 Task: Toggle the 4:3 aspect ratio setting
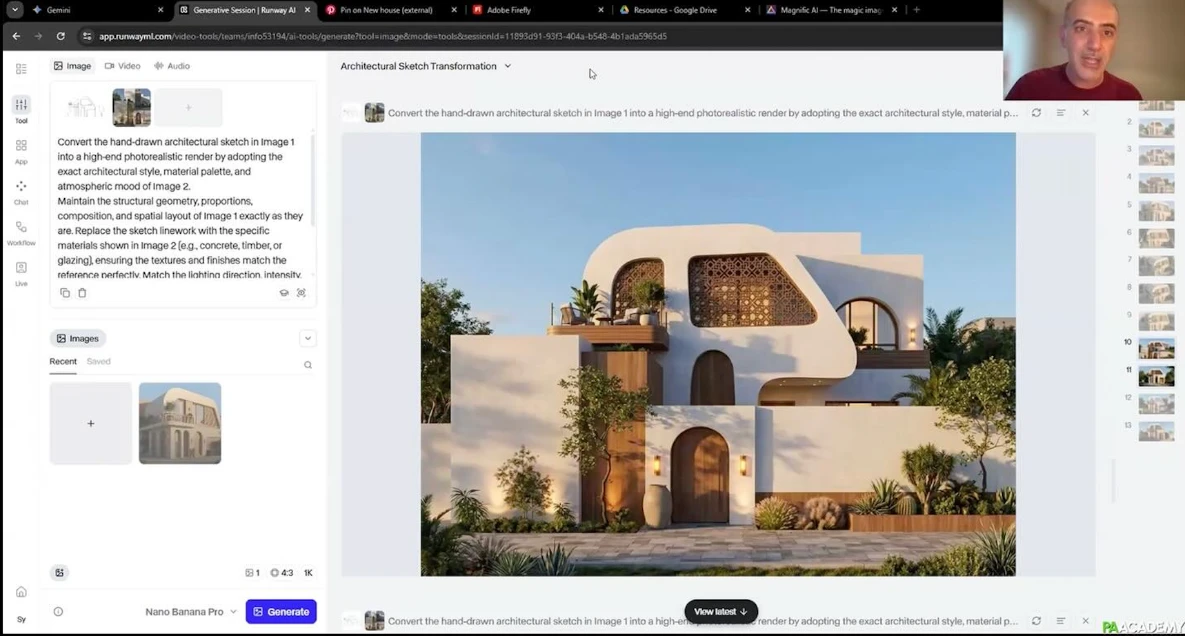(281, 573)
